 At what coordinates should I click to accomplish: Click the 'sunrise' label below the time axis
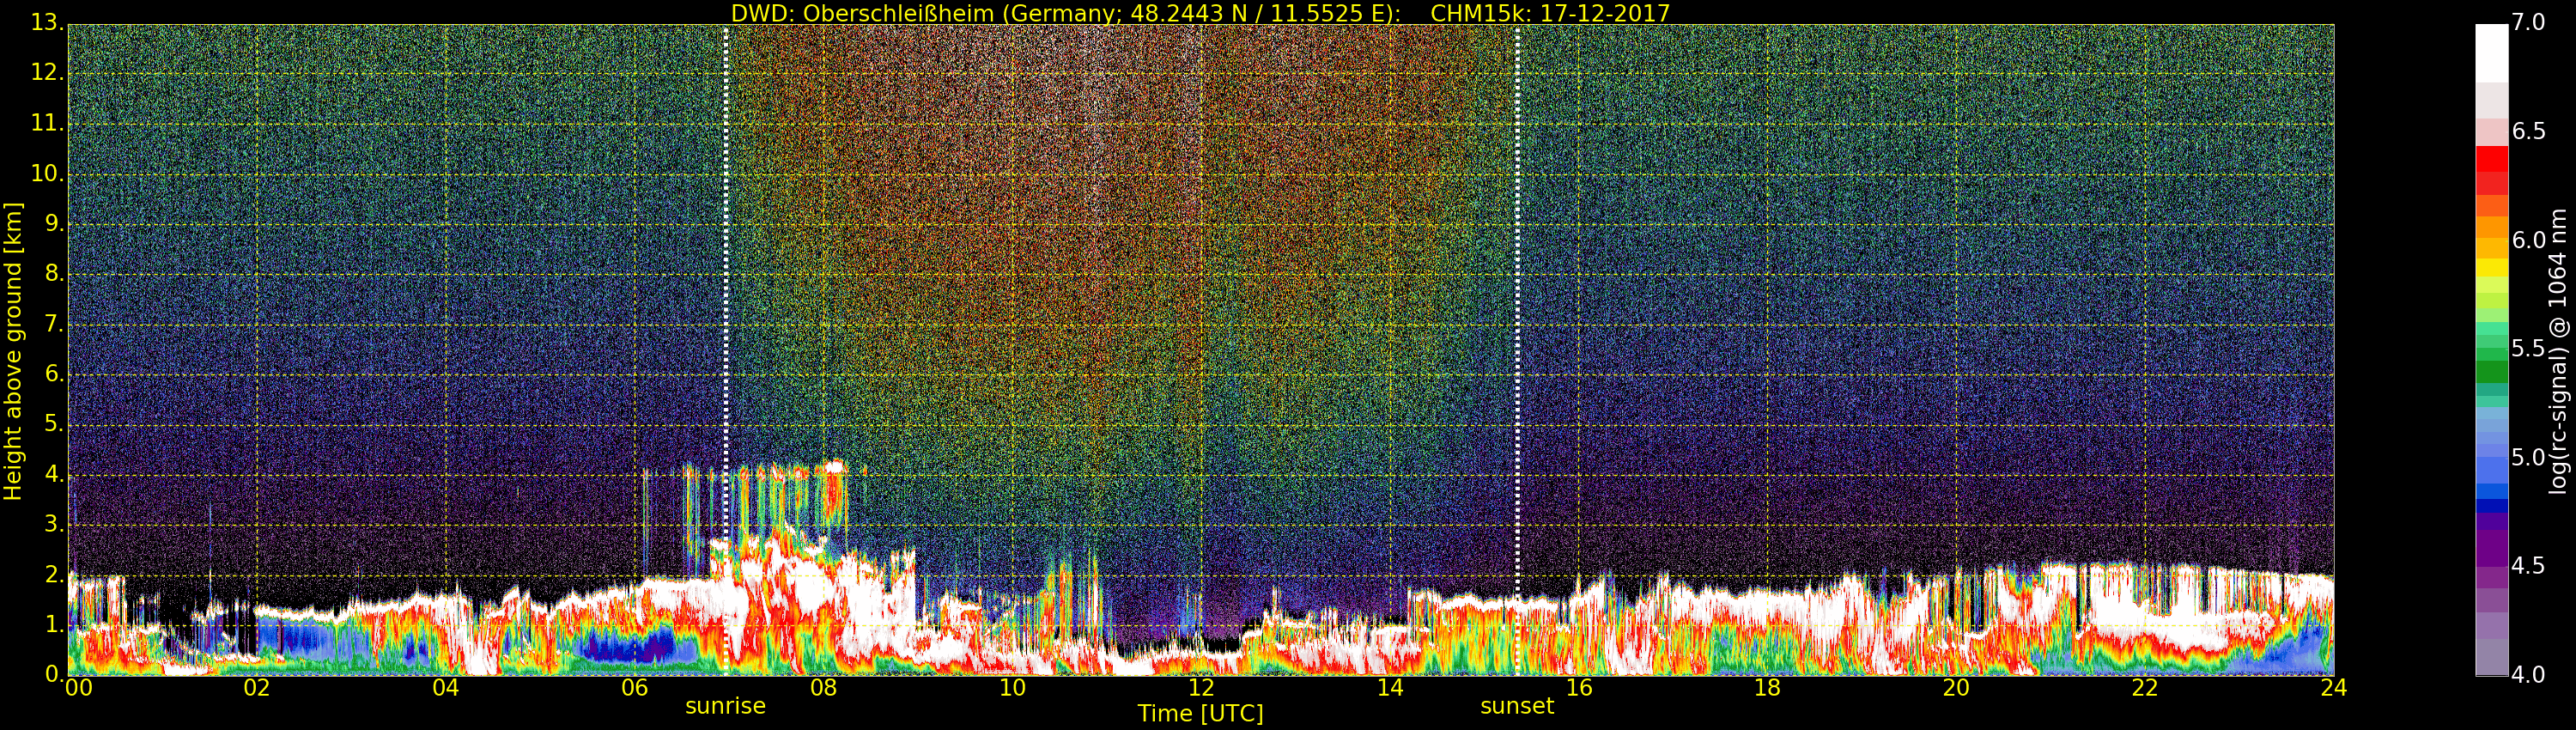coord(725,706)
